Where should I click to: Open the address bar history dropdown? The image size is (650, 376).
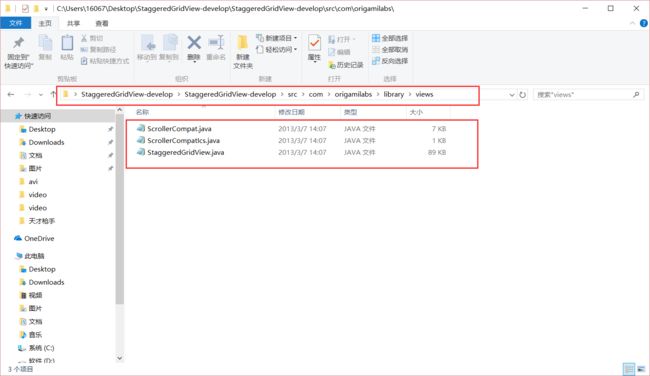[512, 95]
